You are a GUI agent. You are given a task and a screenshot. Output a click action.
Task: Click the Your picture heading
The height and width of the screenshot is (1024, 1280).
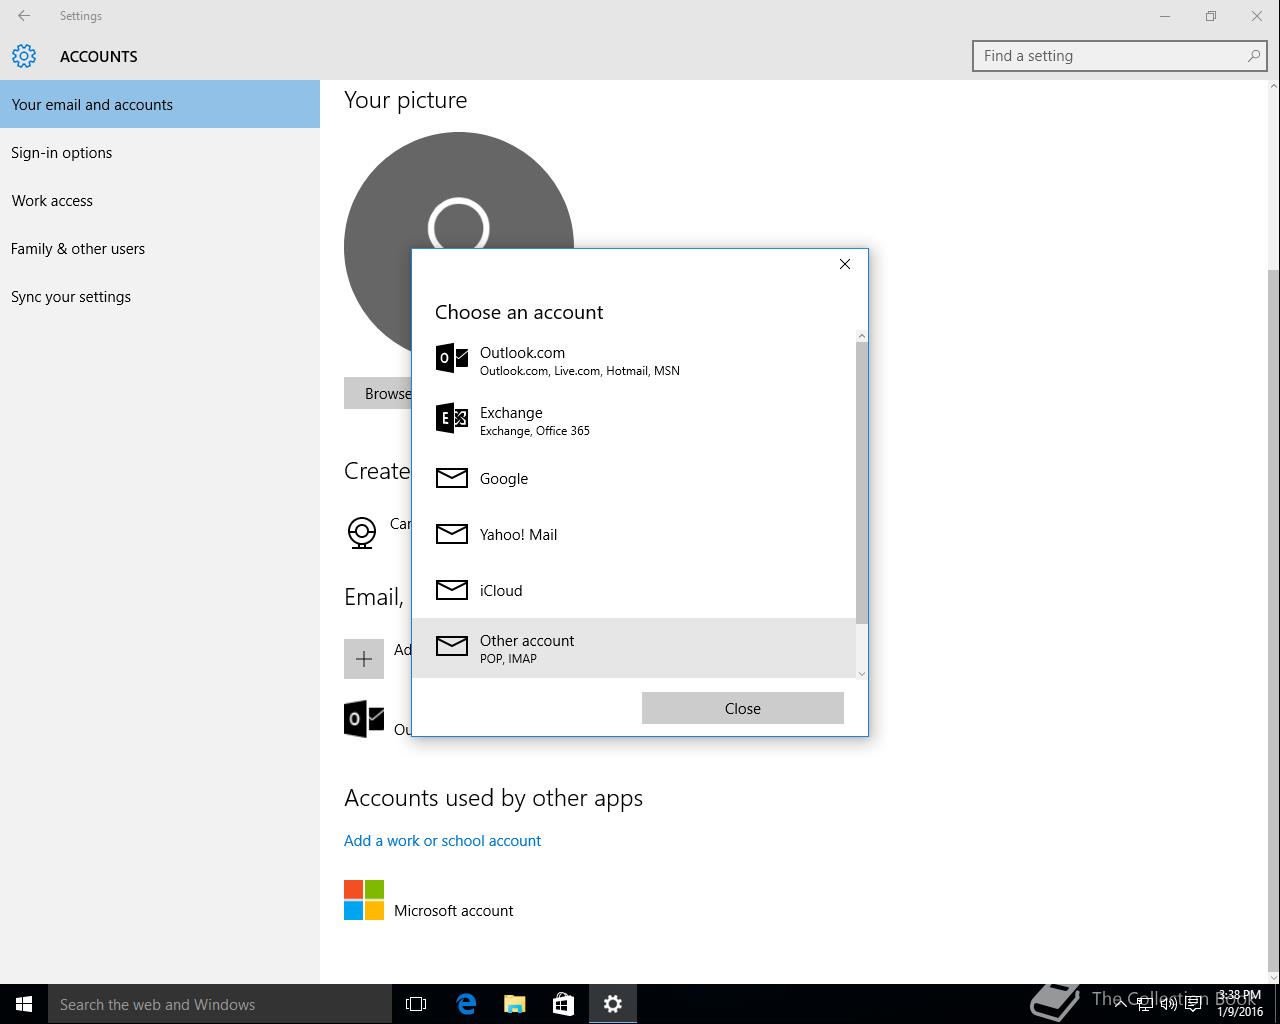pos(405,100)
